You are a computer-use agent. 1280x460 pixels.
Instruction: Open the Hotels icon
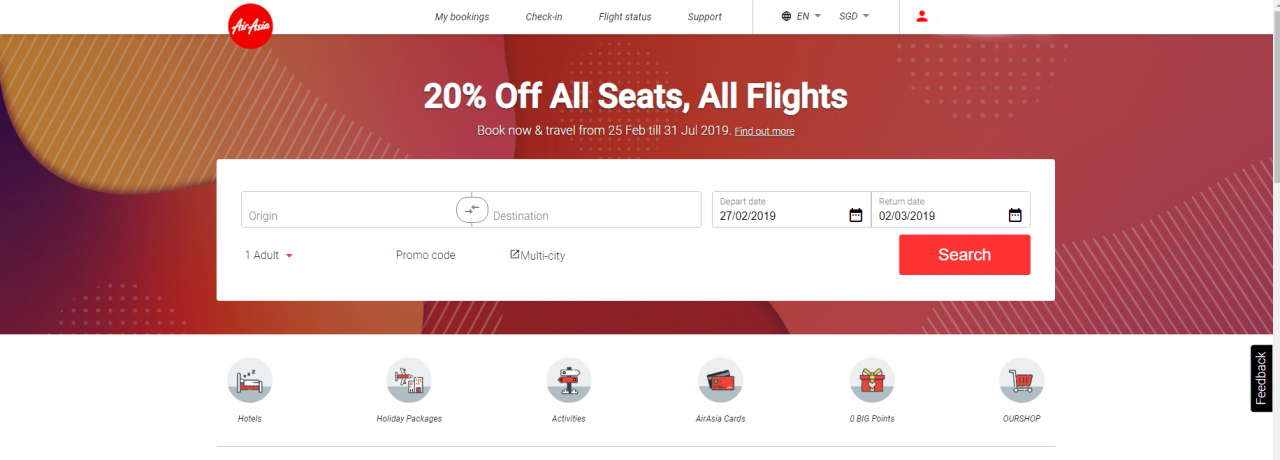pyautogui.click(x=250, y=381)
